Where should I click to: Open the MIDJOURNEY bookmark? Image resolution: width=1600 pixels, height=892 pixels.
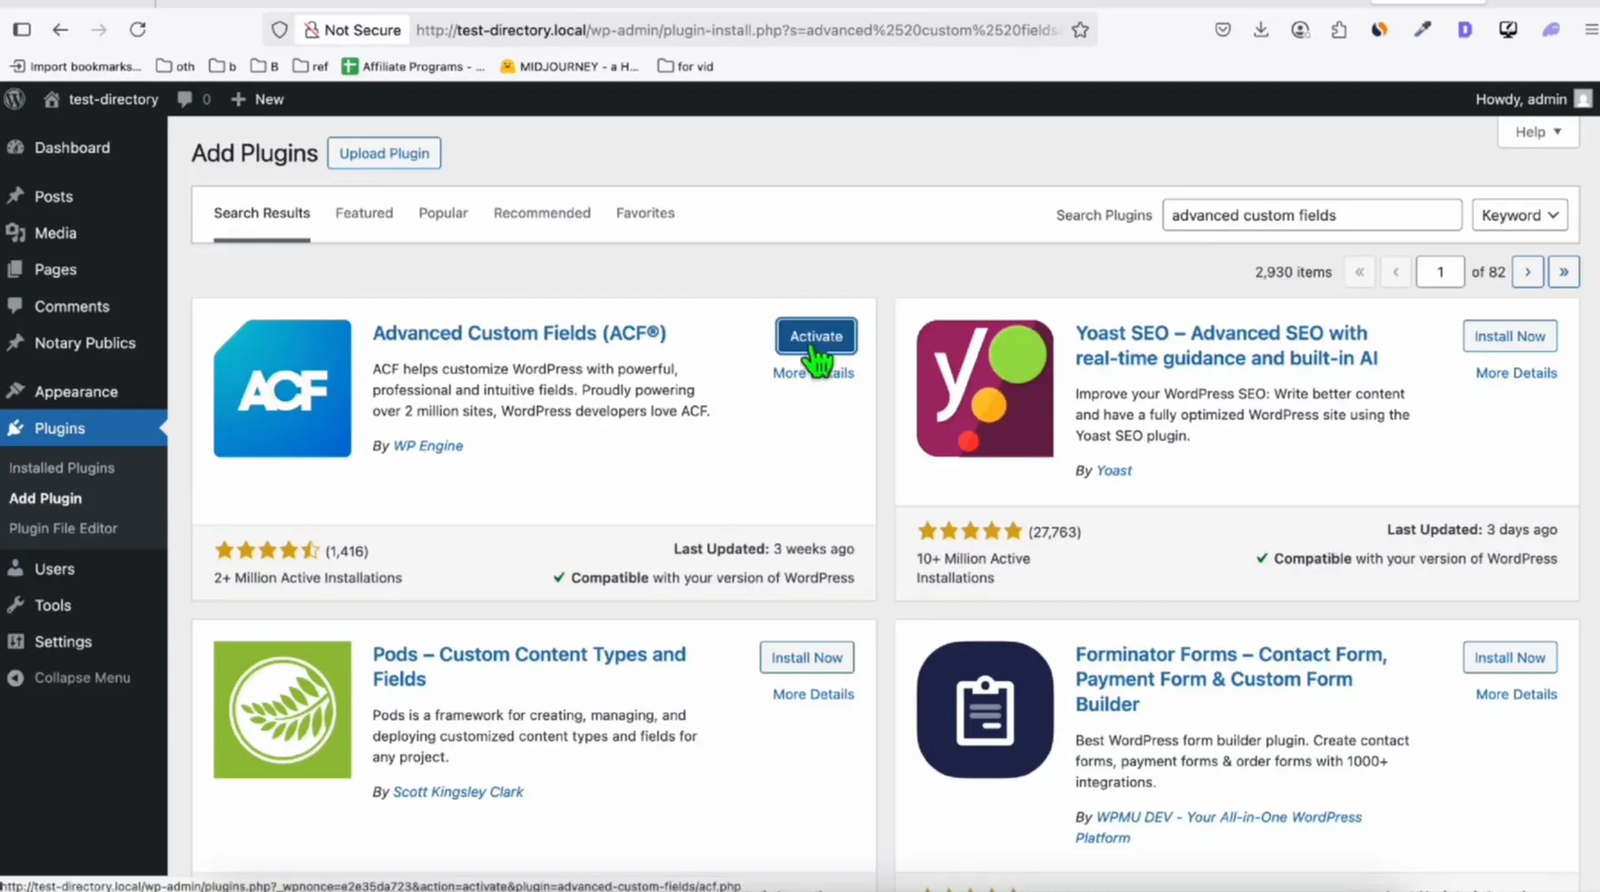(569, 66)
